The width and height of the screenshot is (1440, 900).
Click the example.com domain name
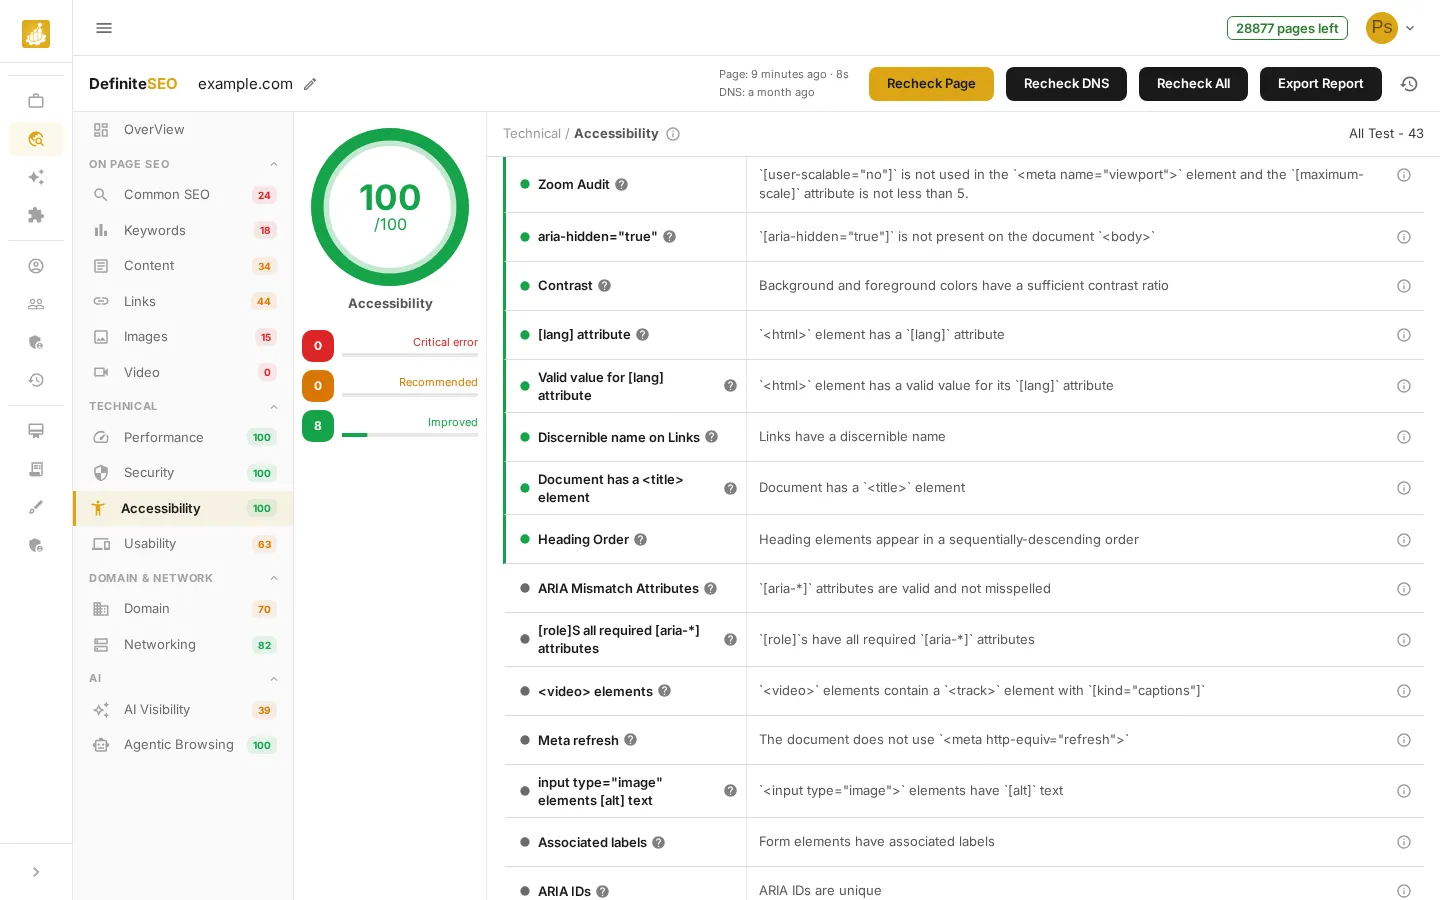pos(245,84)
